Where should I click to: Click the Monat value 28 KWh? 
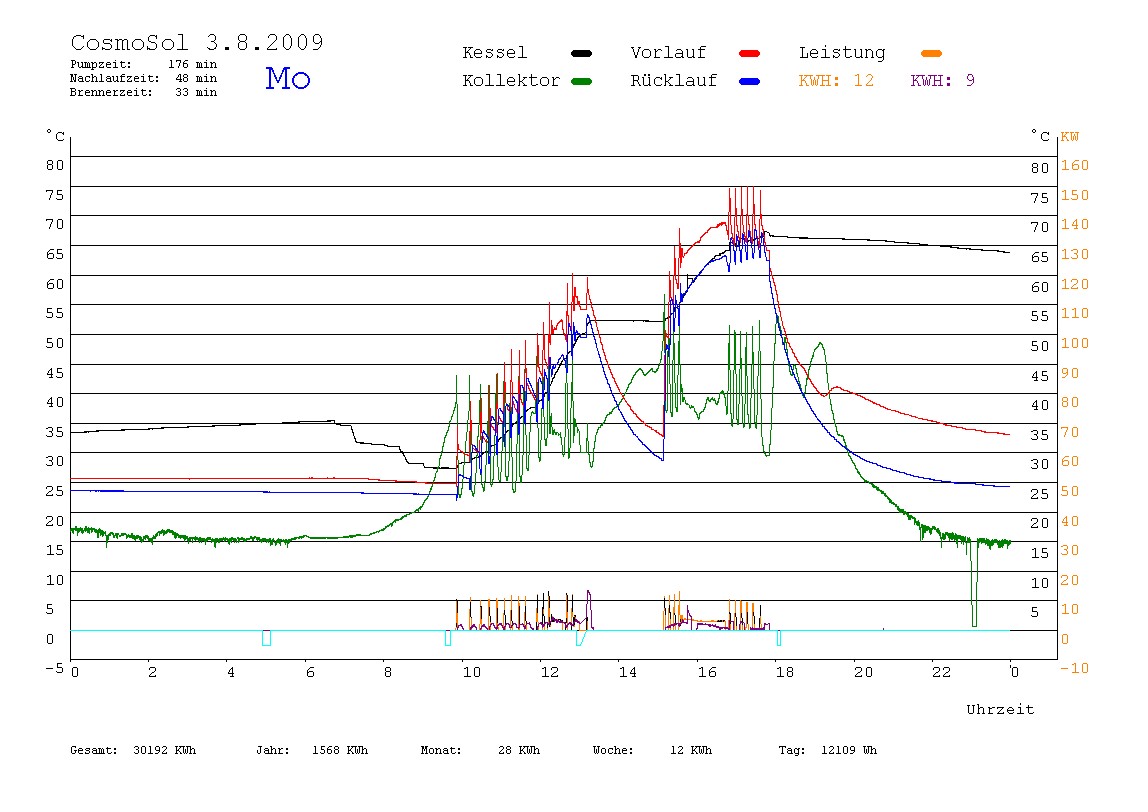pos(519,750)
